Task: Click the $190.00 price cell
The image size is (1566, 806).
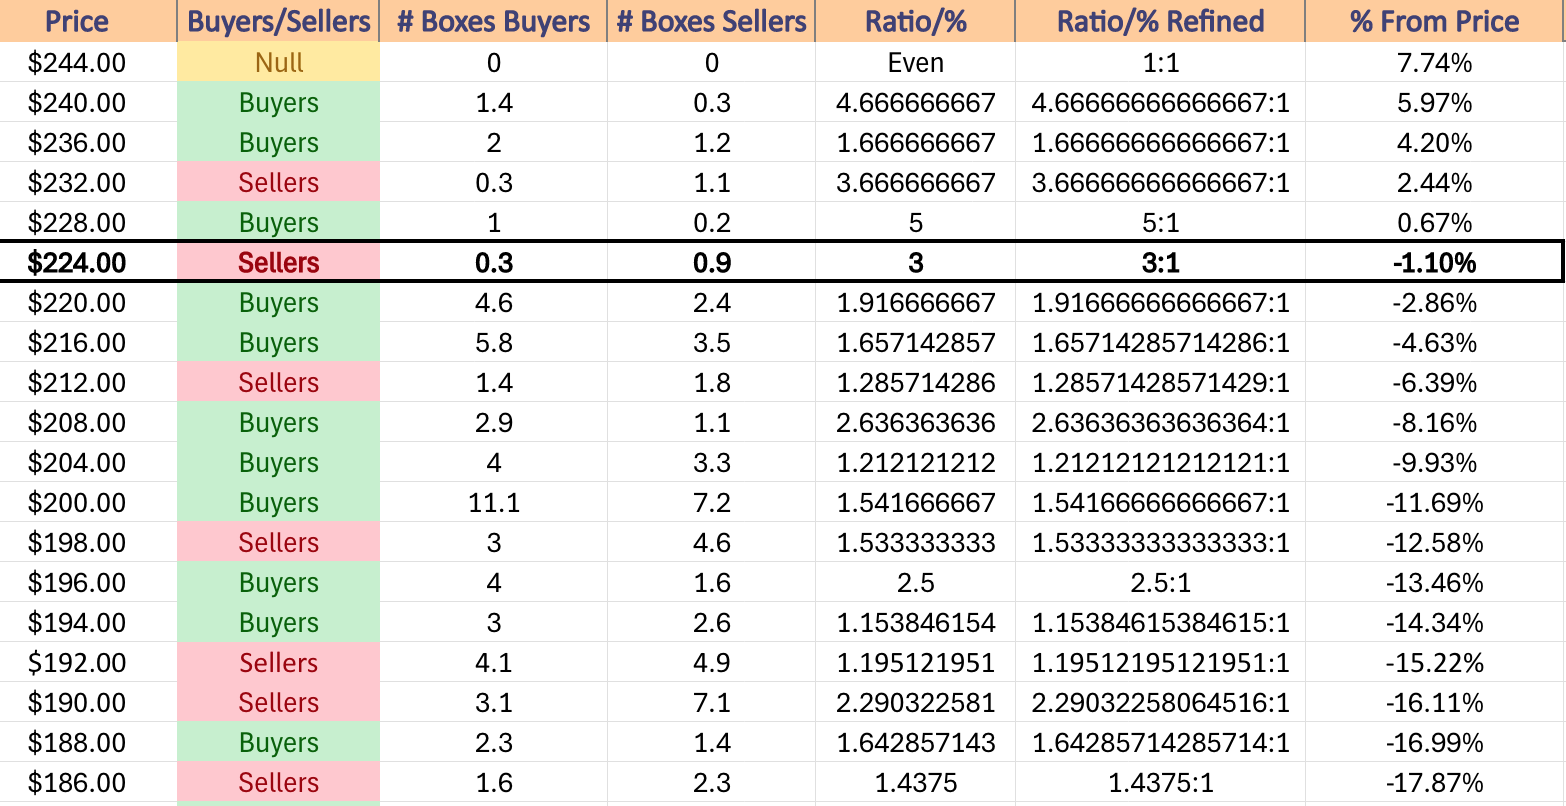Action: click(88, 703)
